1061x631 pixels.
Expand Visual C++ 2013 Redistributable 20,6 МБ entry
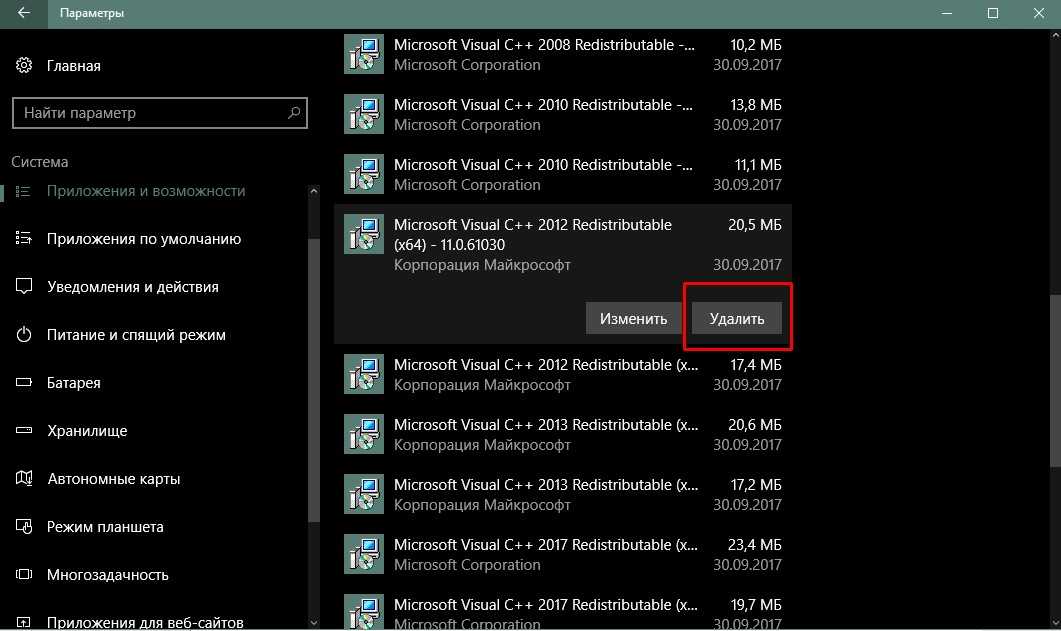point(562,434)
